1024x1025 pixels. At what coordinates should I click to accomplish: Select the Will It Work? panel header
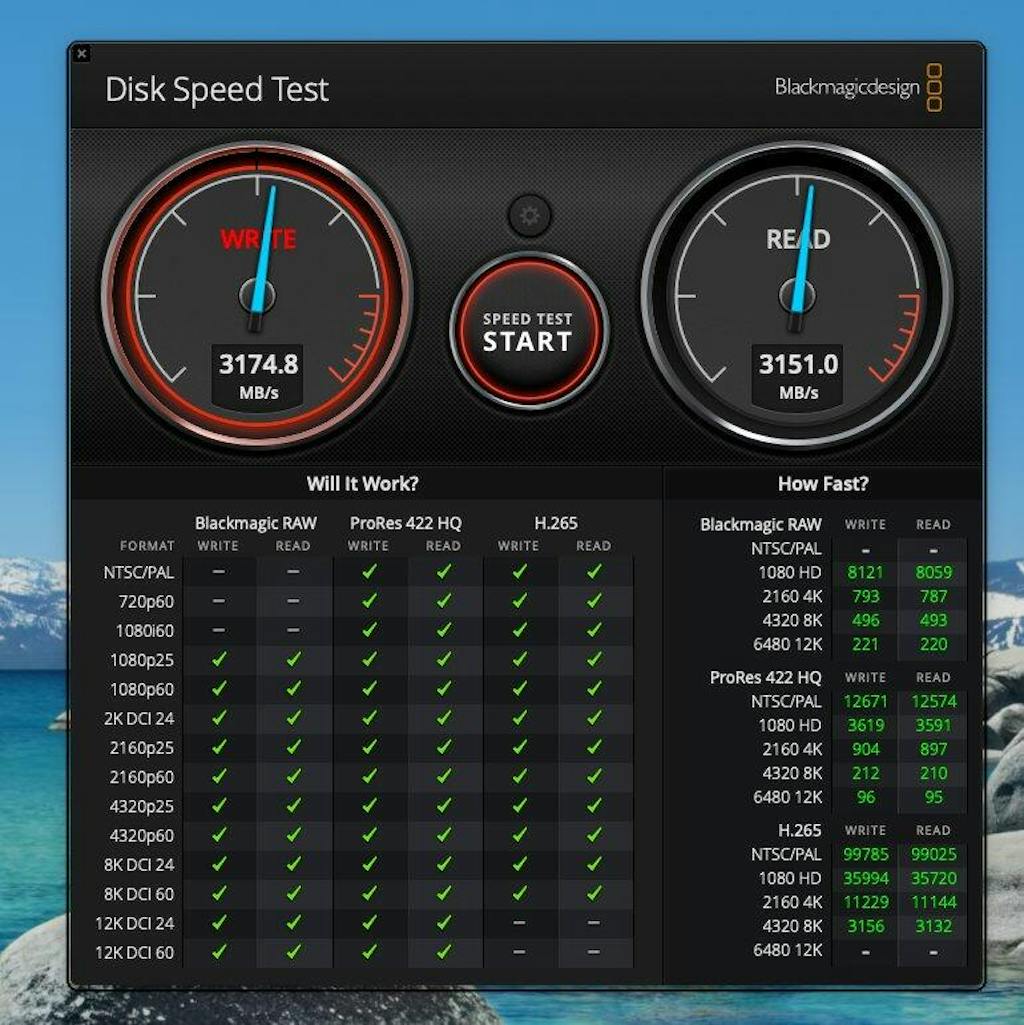[362, 484]
